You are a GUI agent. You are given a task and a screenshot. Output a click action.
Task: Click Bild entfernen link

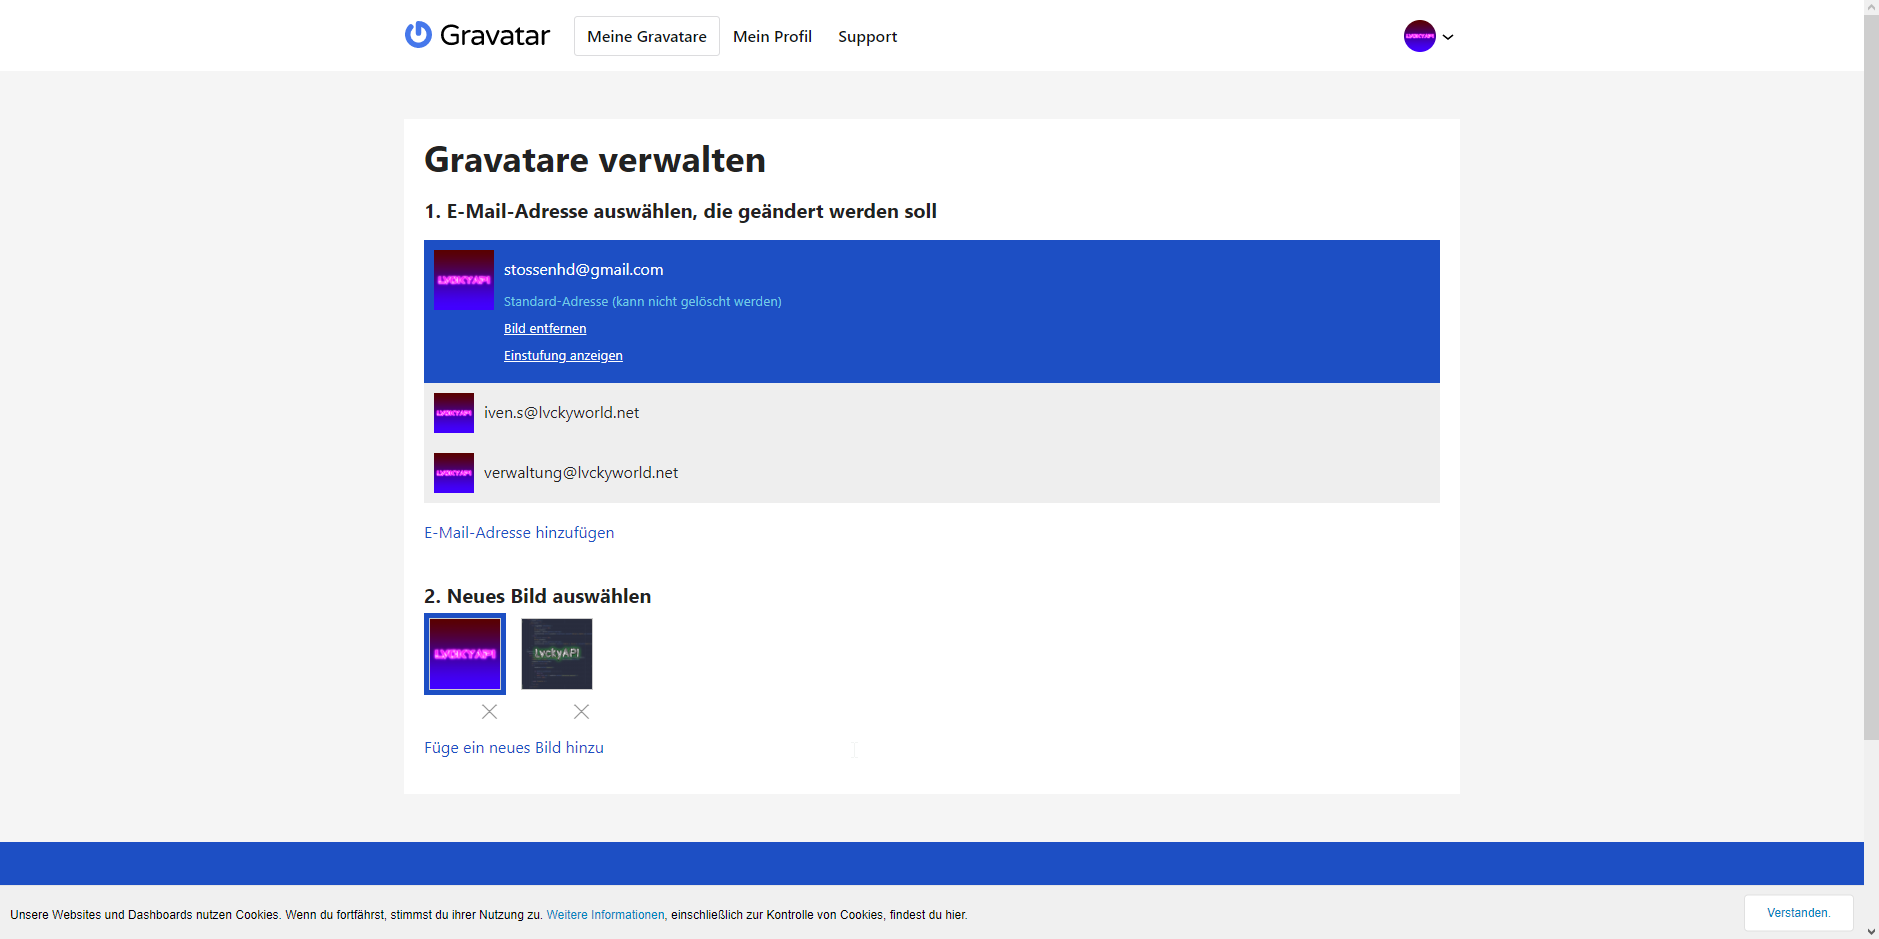tap(545, 328)
